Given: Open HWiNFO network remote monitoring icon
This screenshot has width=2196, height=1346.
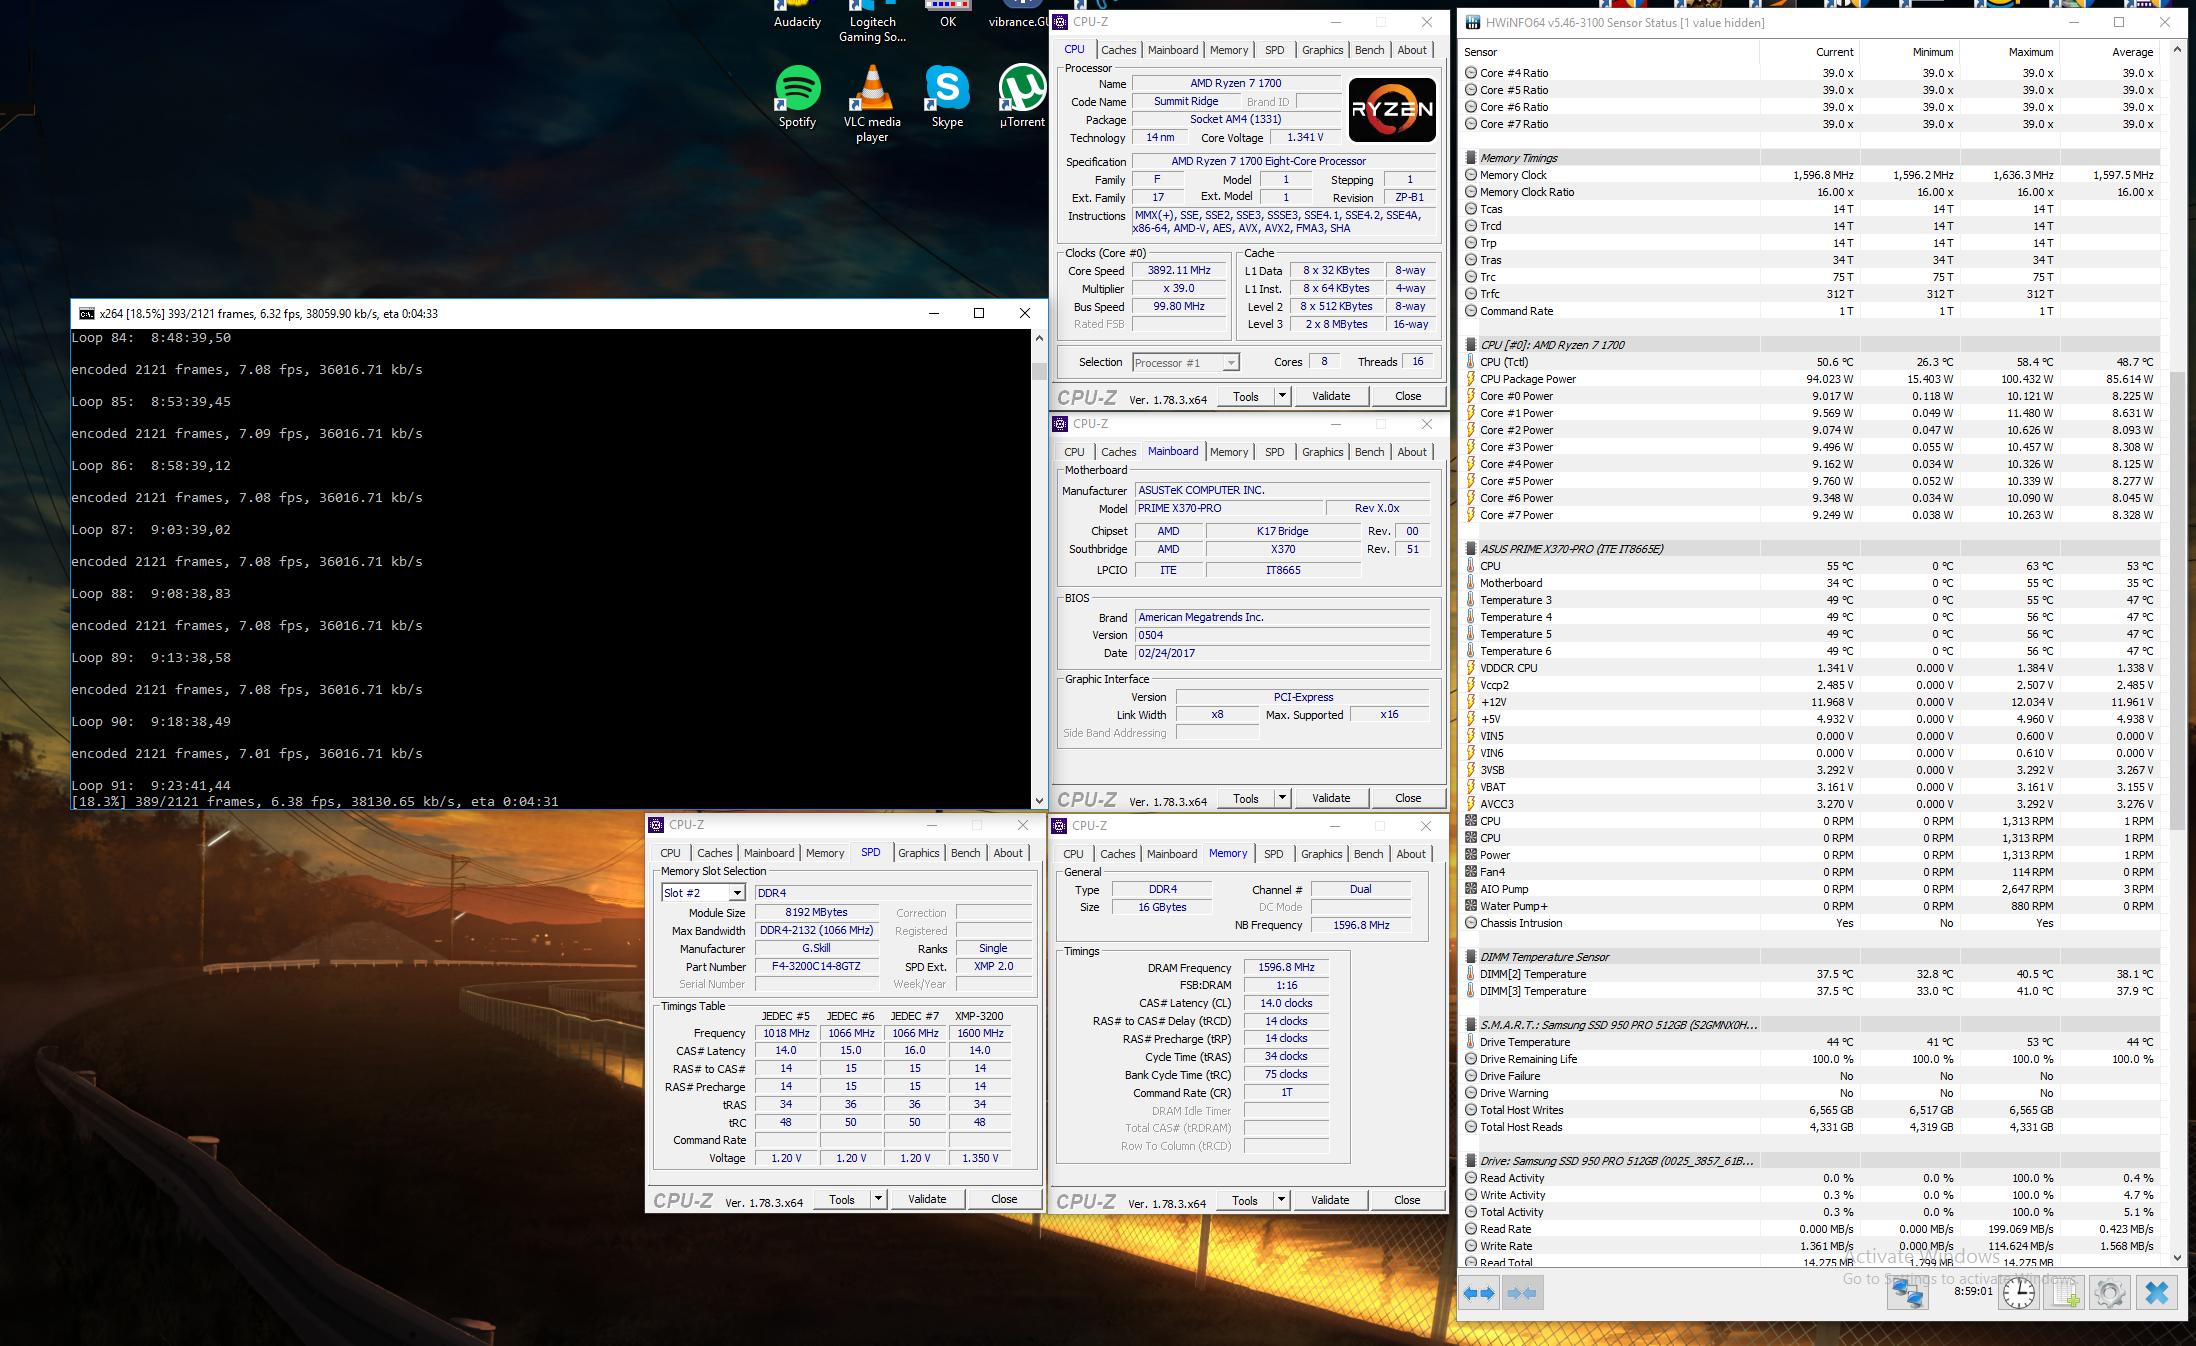Looking at the screenshot, I should 1907,1293.
